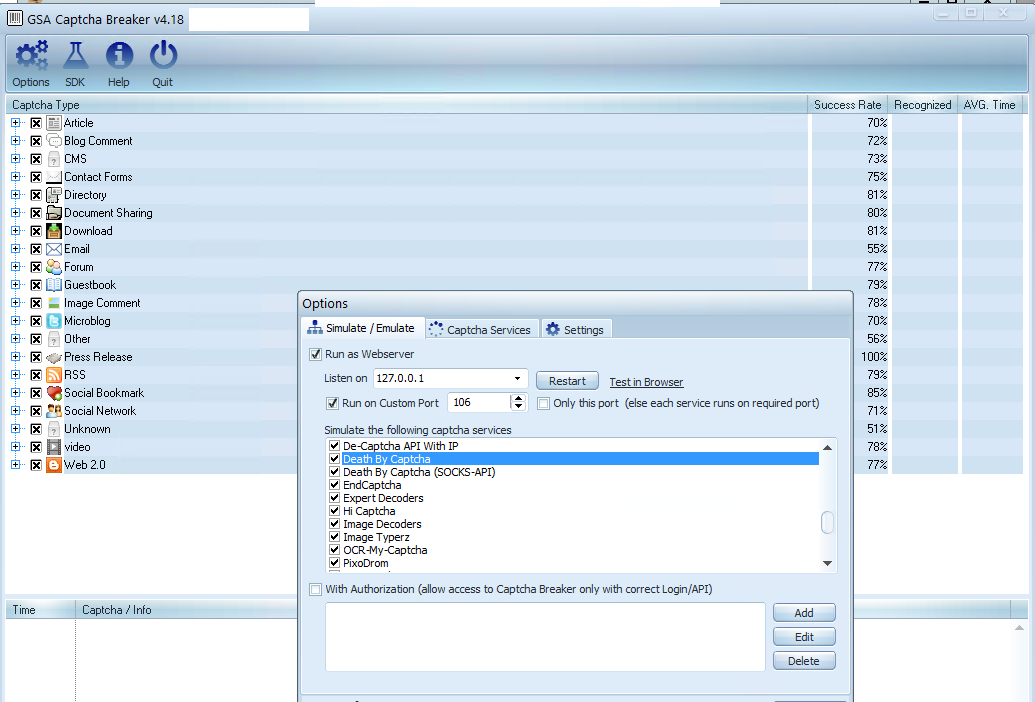Click the Article category icon
Screen dimensions: 1035x702
click(x=54, y=123)
